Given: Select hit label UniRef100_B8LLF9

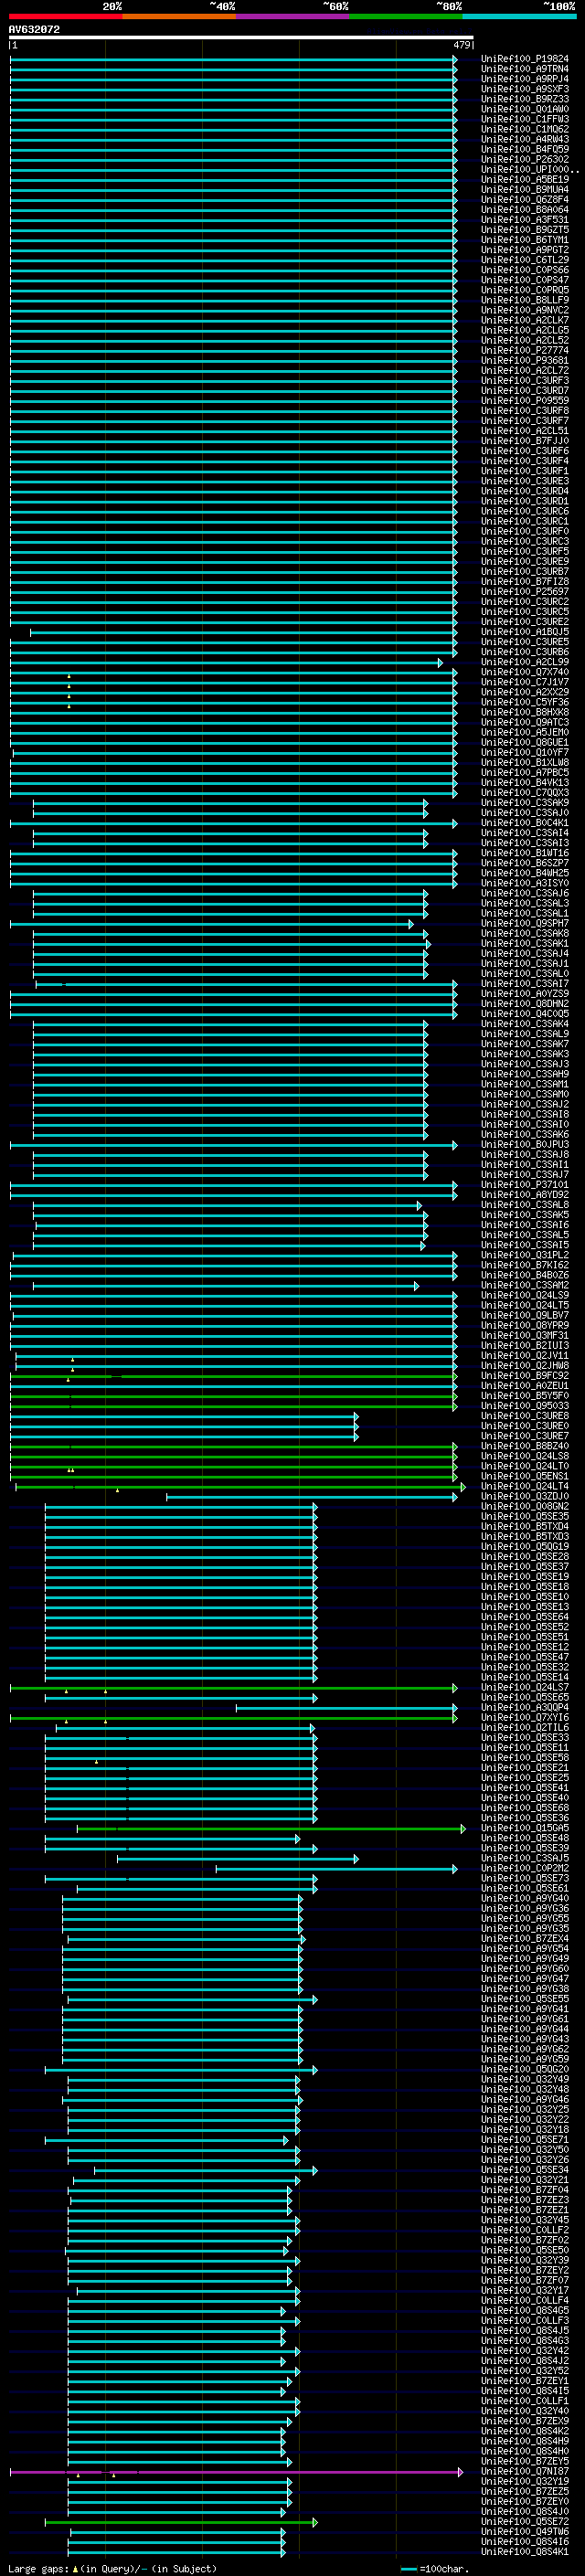Looking at the screenshot, I should pos(525,300).
